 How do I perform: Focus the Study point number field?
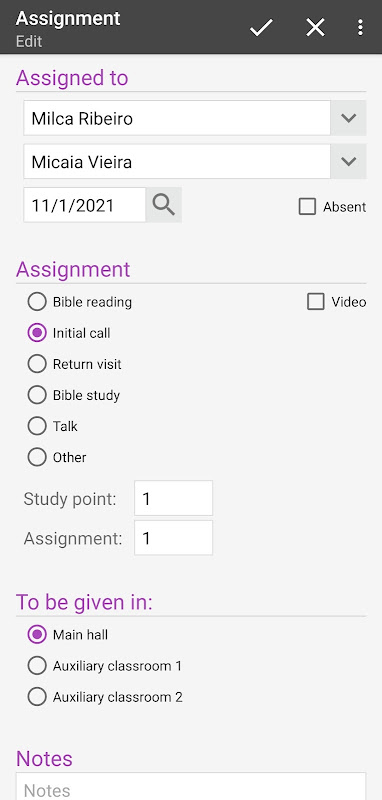coord(173,498)
